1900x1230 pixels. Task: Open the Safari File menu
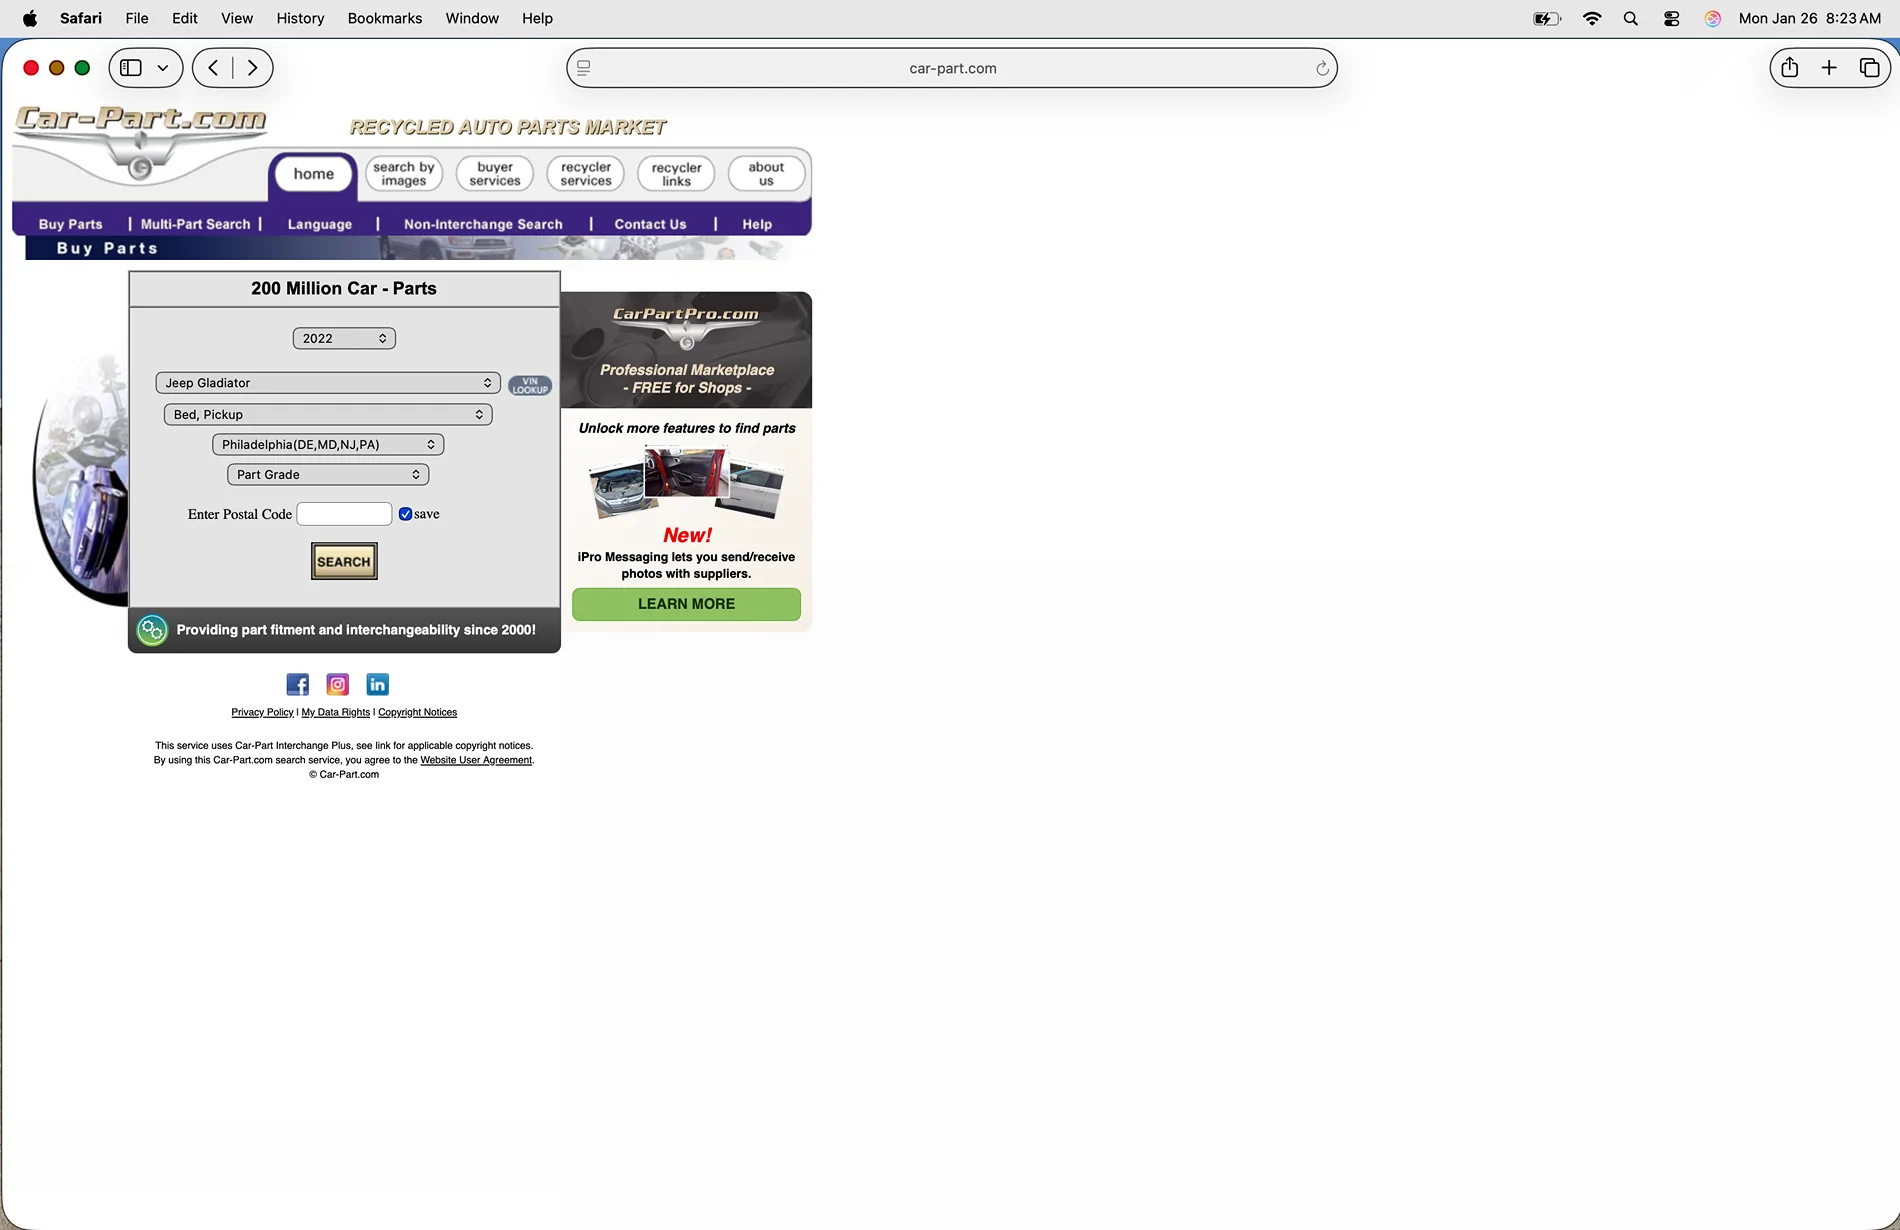pos(137,18)
